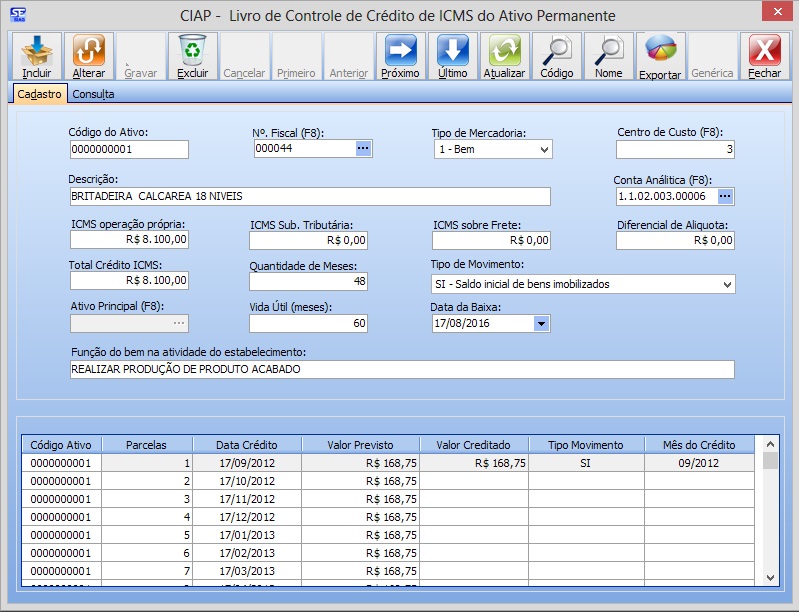The width and height of the screenshot is (799, 612).
Task: Click the Descrição text field
Action: (x=310, y=196)
